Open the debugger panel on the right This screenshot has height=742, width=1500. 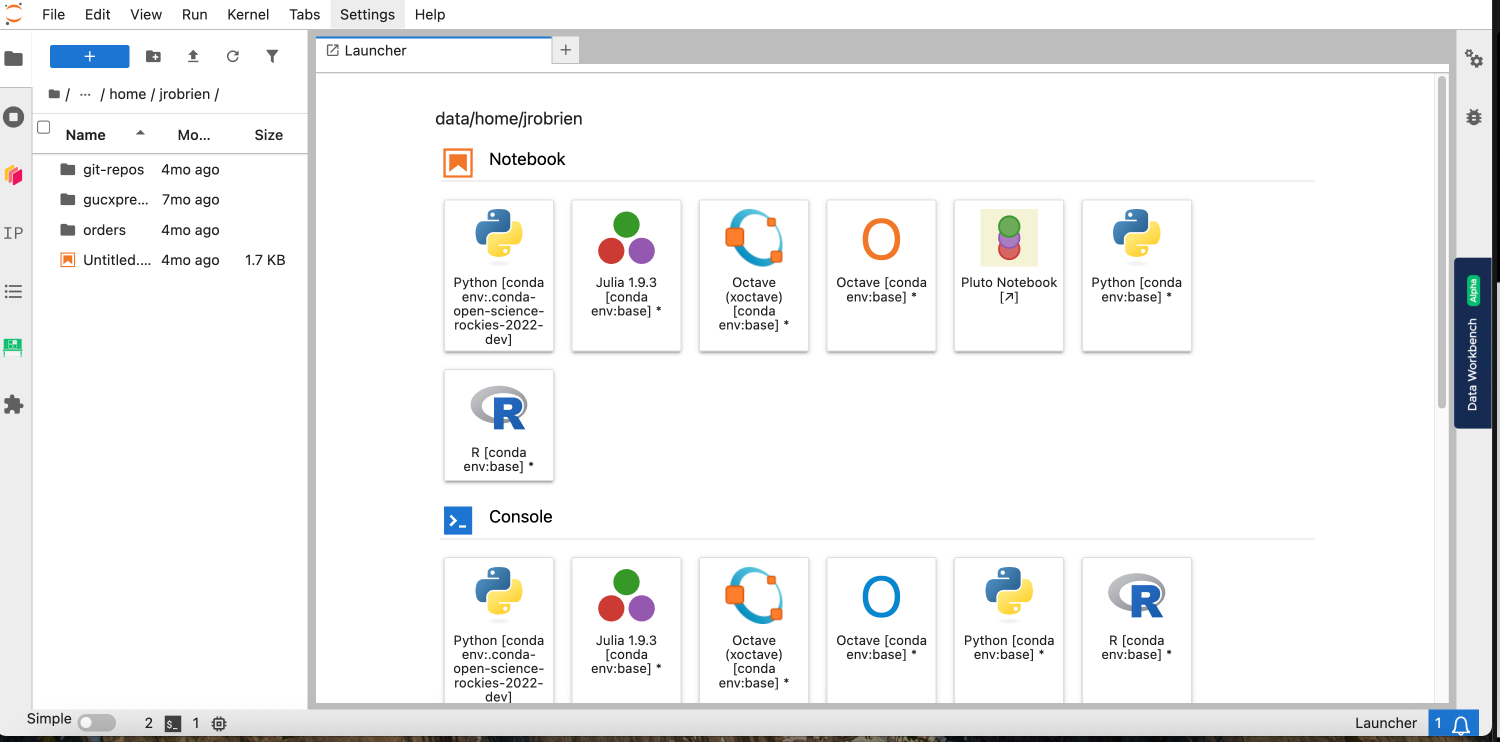(x=1474, y=116)
